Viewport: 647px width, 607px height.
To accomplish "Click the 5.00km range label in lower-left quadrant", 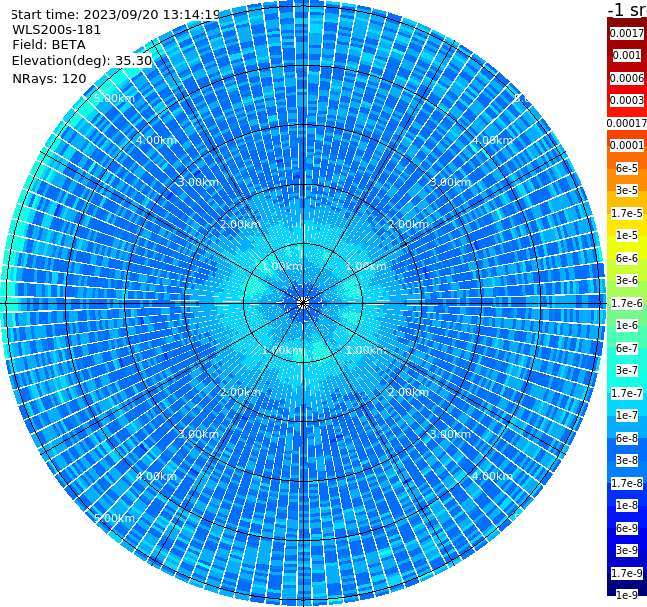I will point(114,518).
